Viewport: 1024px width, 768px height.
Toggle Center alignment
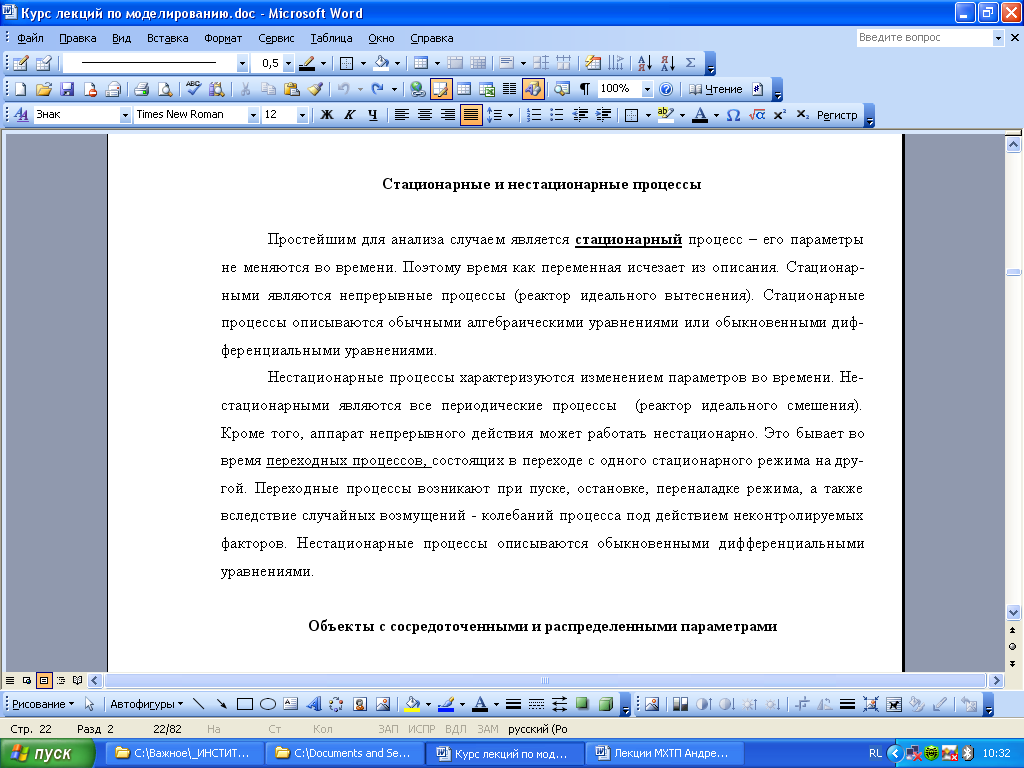click(424, 115)
